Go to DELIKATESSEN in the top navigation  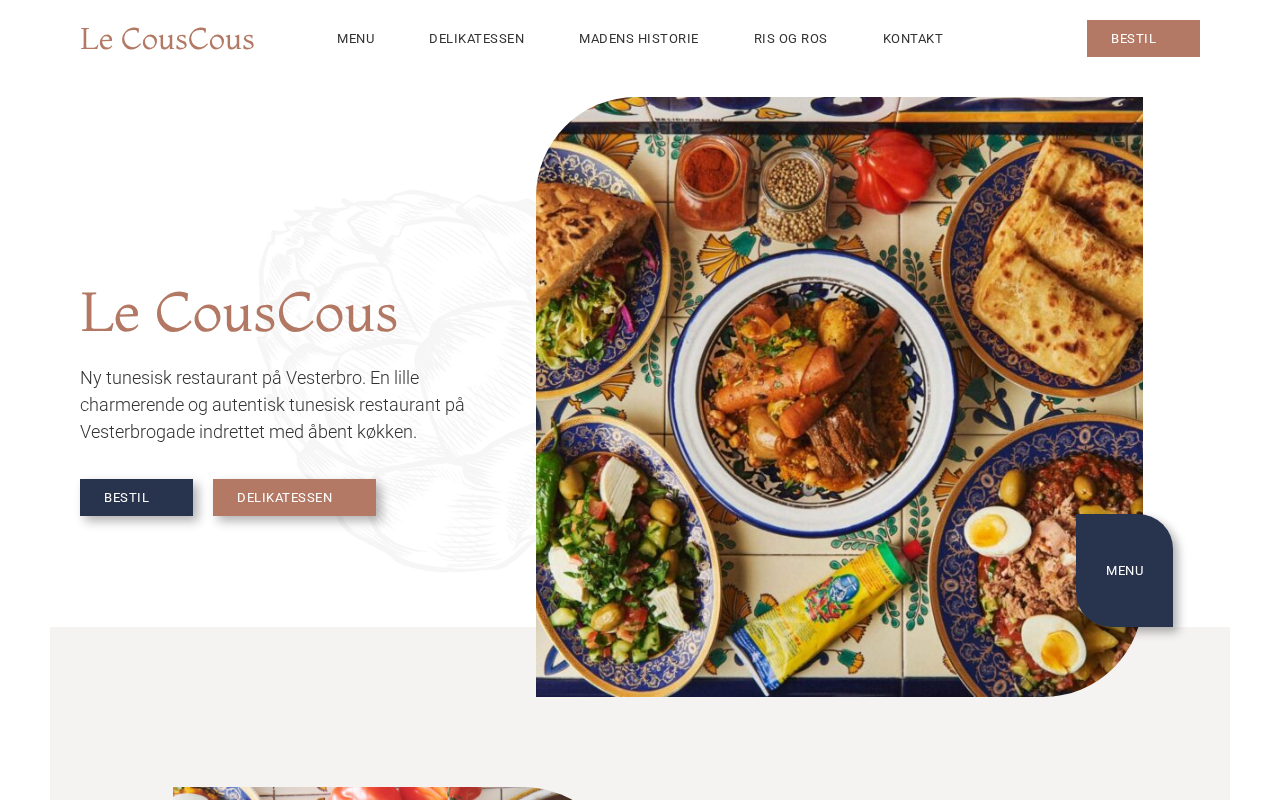(477, 39)
